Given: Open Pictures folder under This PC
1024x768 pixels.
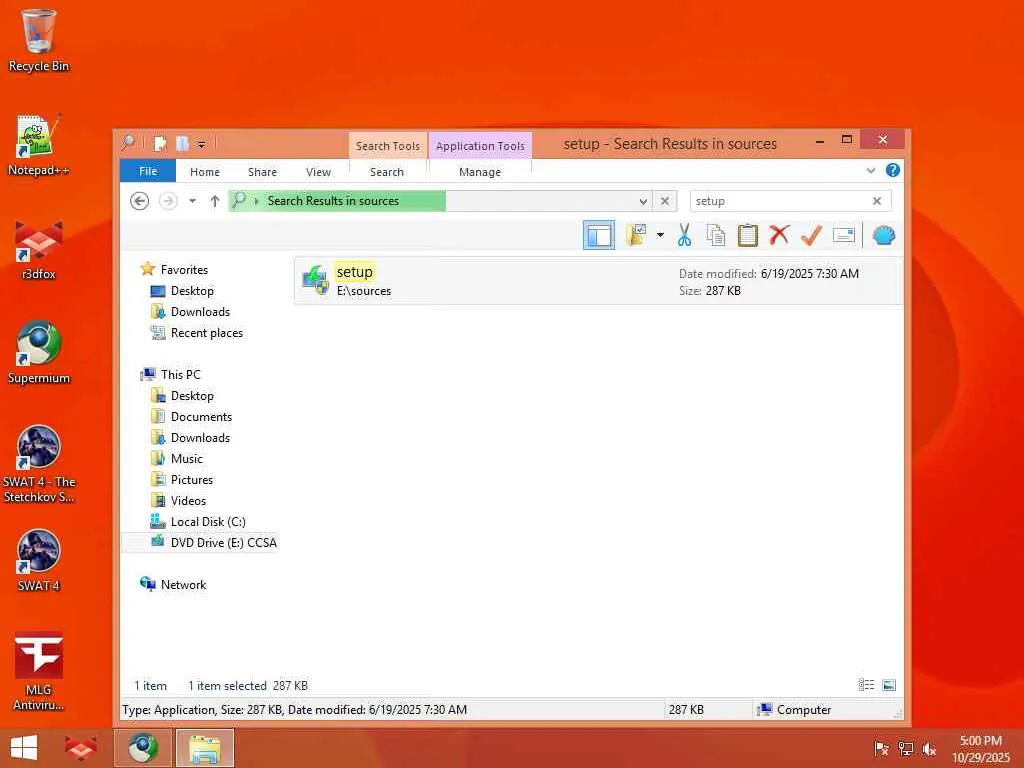Looking at the screenshot, I should 191,479.
